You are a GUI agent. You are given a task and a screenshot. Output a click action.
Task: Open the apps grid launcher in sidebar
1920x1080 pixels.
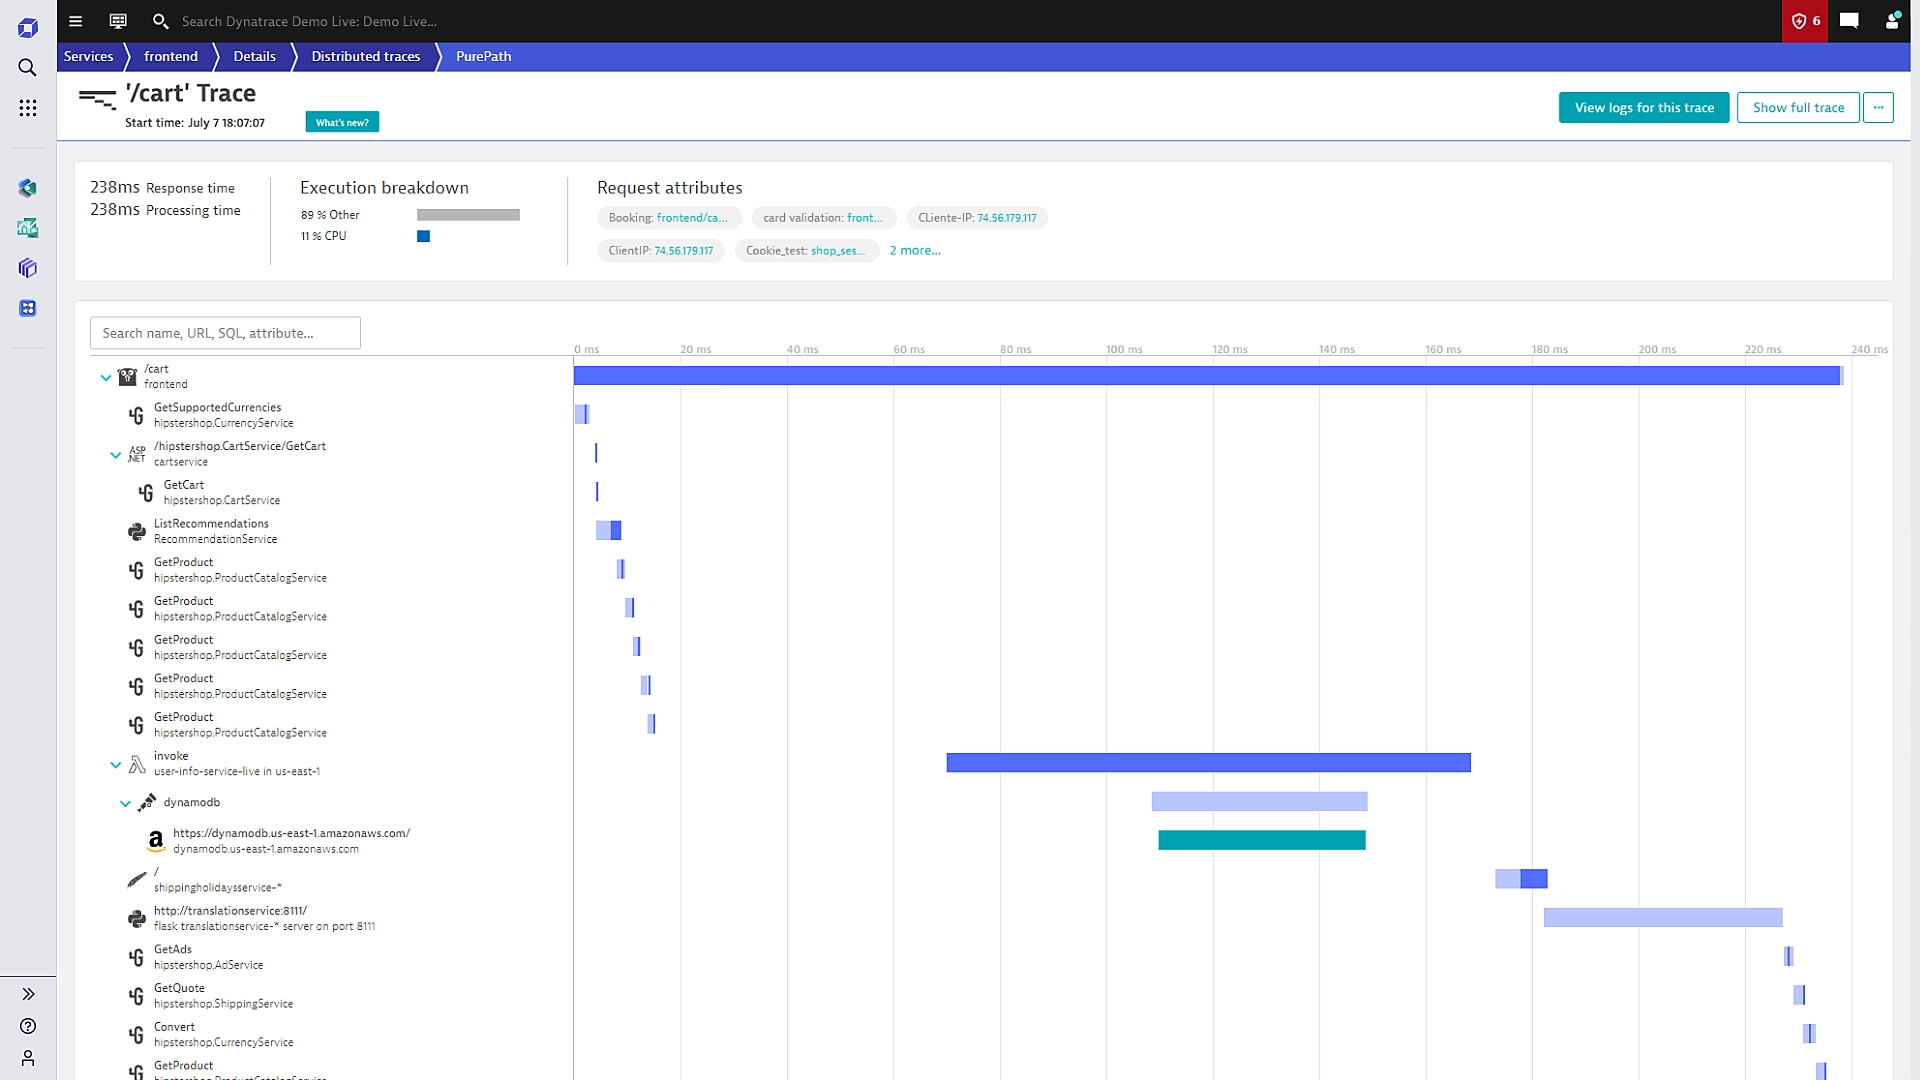pos(28,107)
